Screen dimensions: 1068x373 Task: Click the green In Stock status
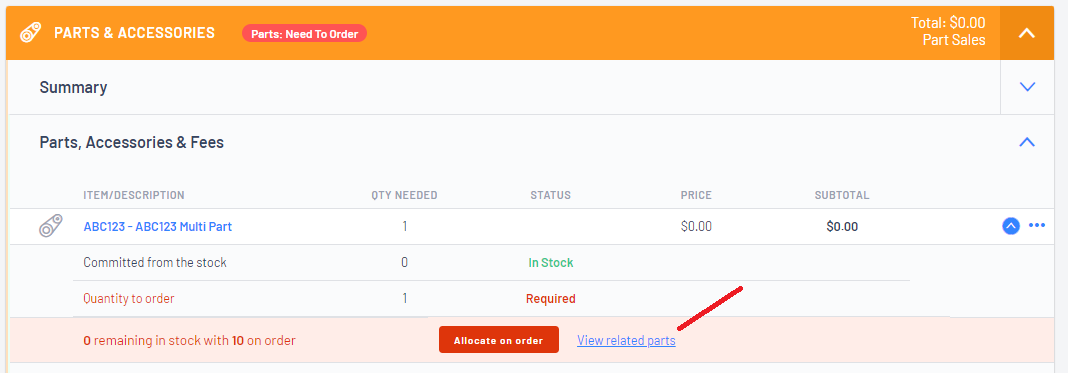pyautogui.click(x=550, y=263)
